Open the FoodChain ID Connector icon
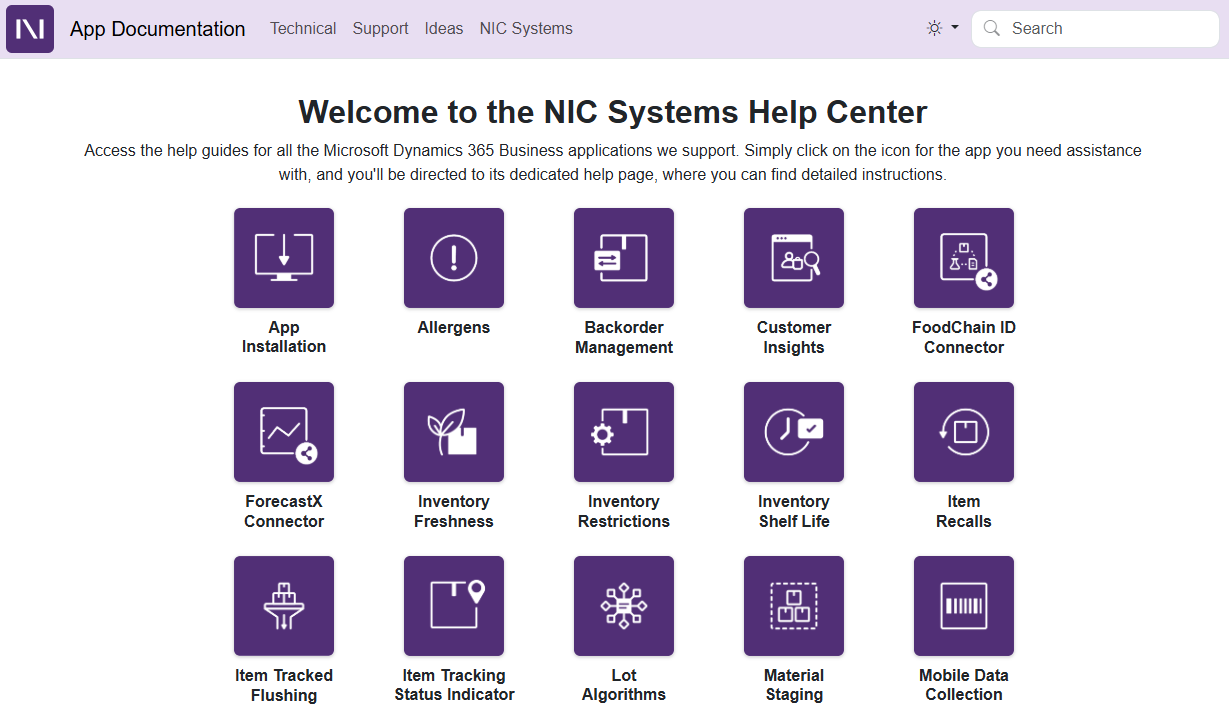Image resolution: width=1229 pixels, height=708 pixels. tap(964, 258)
